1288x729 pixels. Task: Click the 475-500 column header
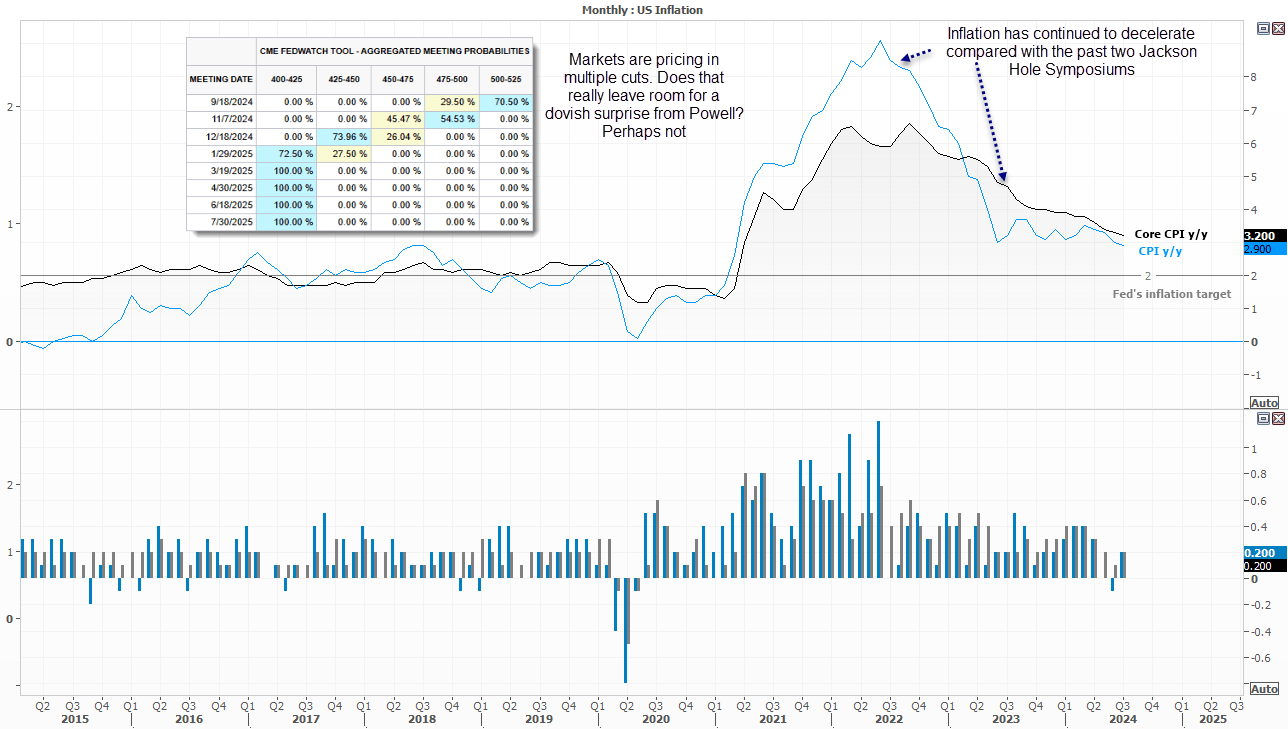click(x=452, y=78)
